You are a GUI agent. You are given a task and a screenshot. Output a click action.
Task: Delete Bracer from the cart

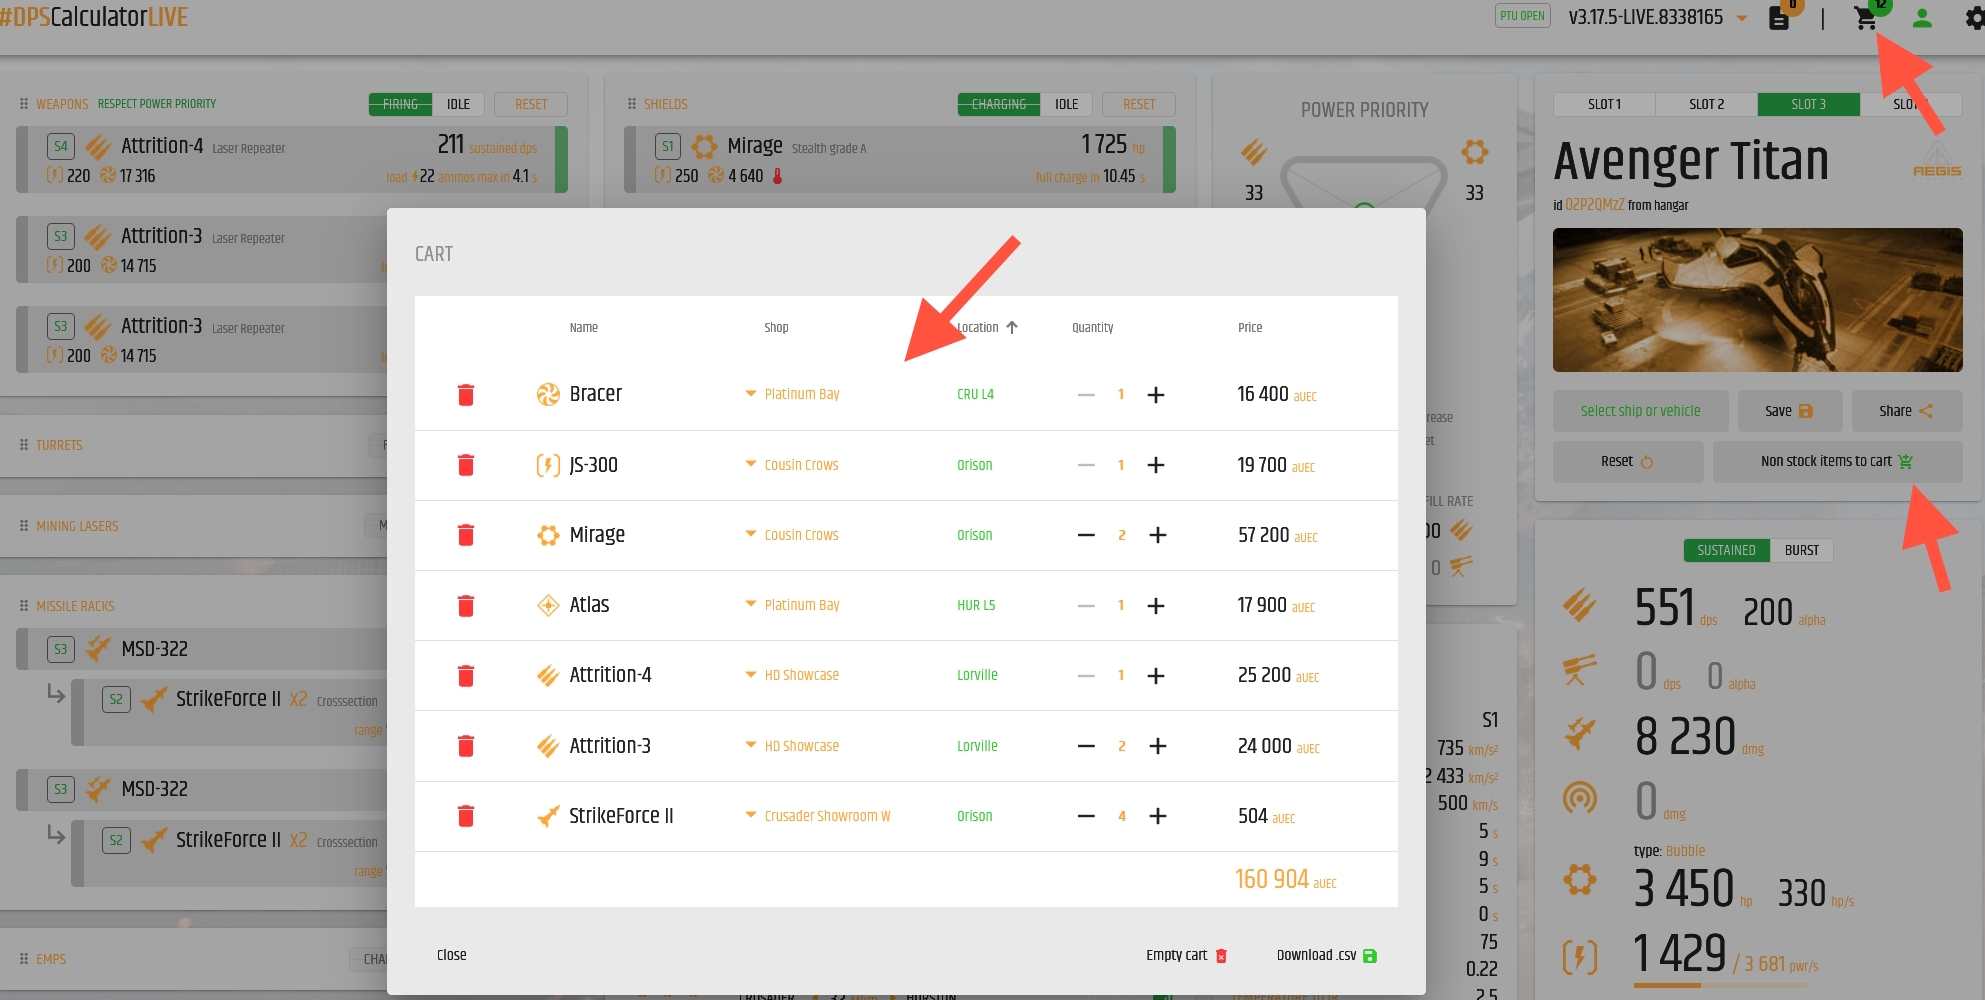(x=465, y=395)
